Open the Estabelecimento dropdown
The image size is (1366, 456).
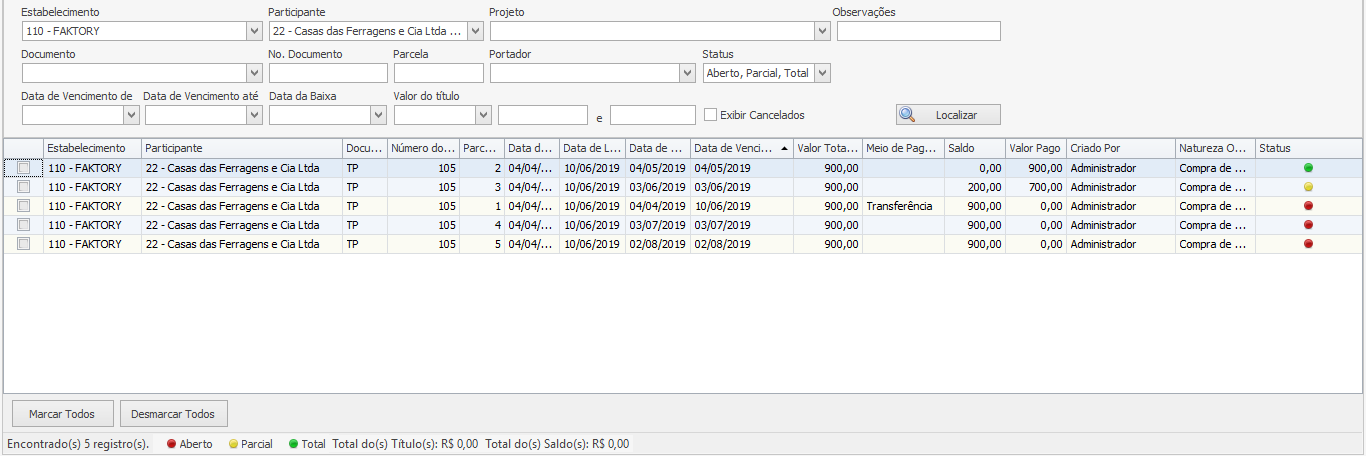click(x=254, y=31)
